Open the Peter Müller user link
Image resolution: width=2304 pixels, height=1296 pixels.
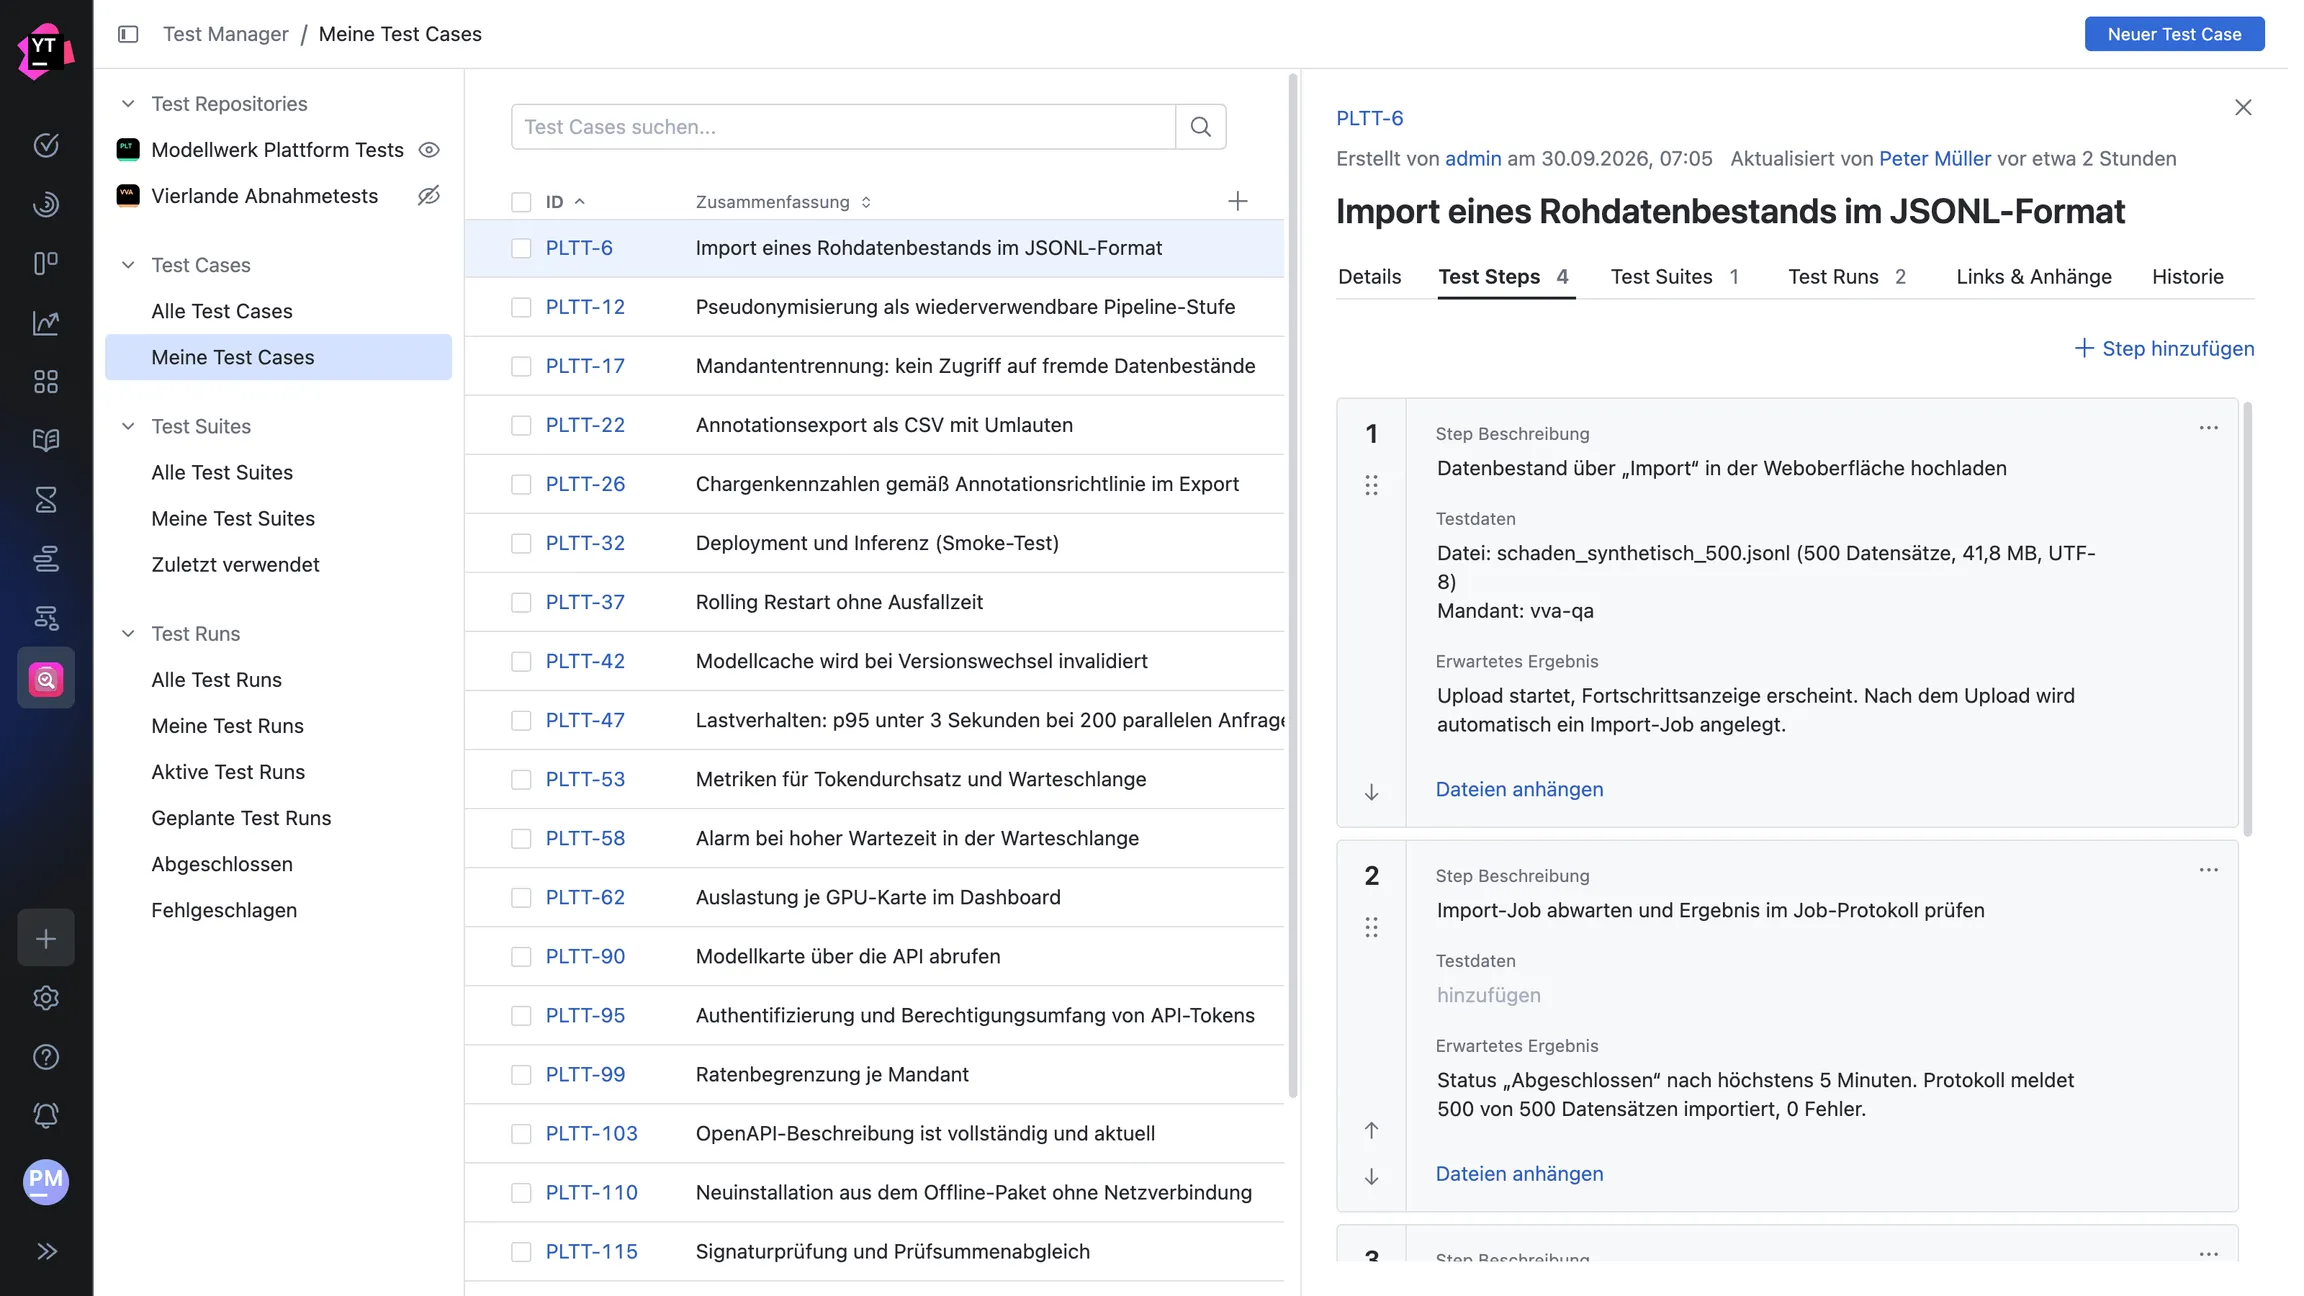pos(1935,158)
